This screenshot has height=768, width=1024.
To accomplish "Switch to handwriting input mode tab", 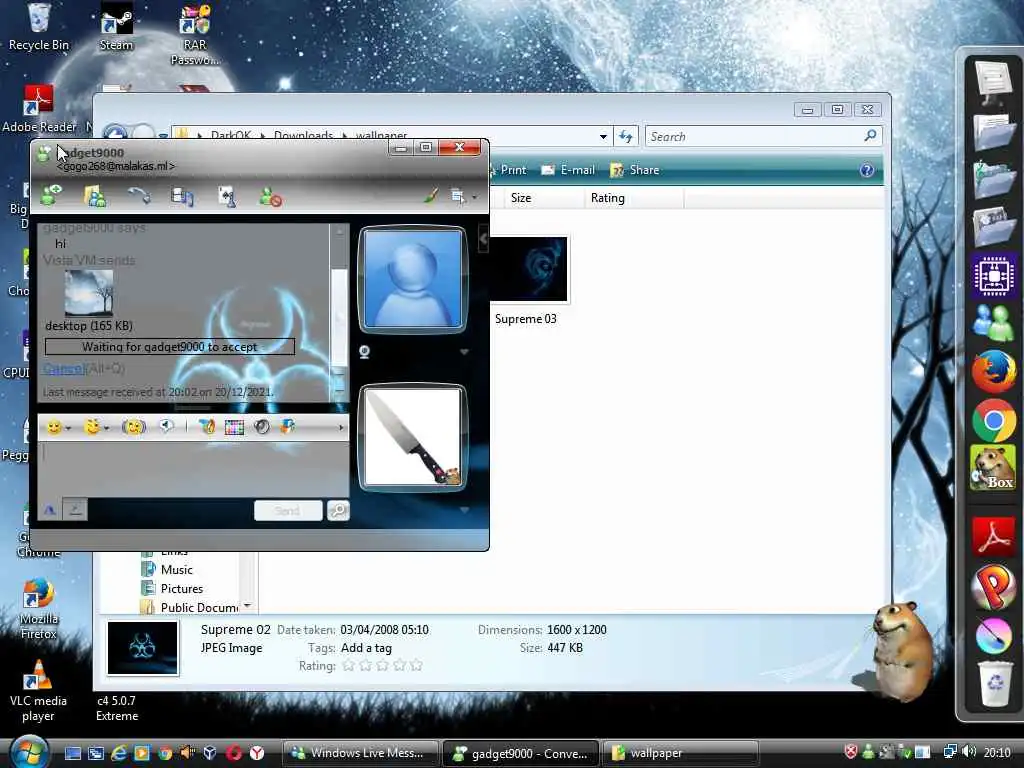I will click(75, 510).
